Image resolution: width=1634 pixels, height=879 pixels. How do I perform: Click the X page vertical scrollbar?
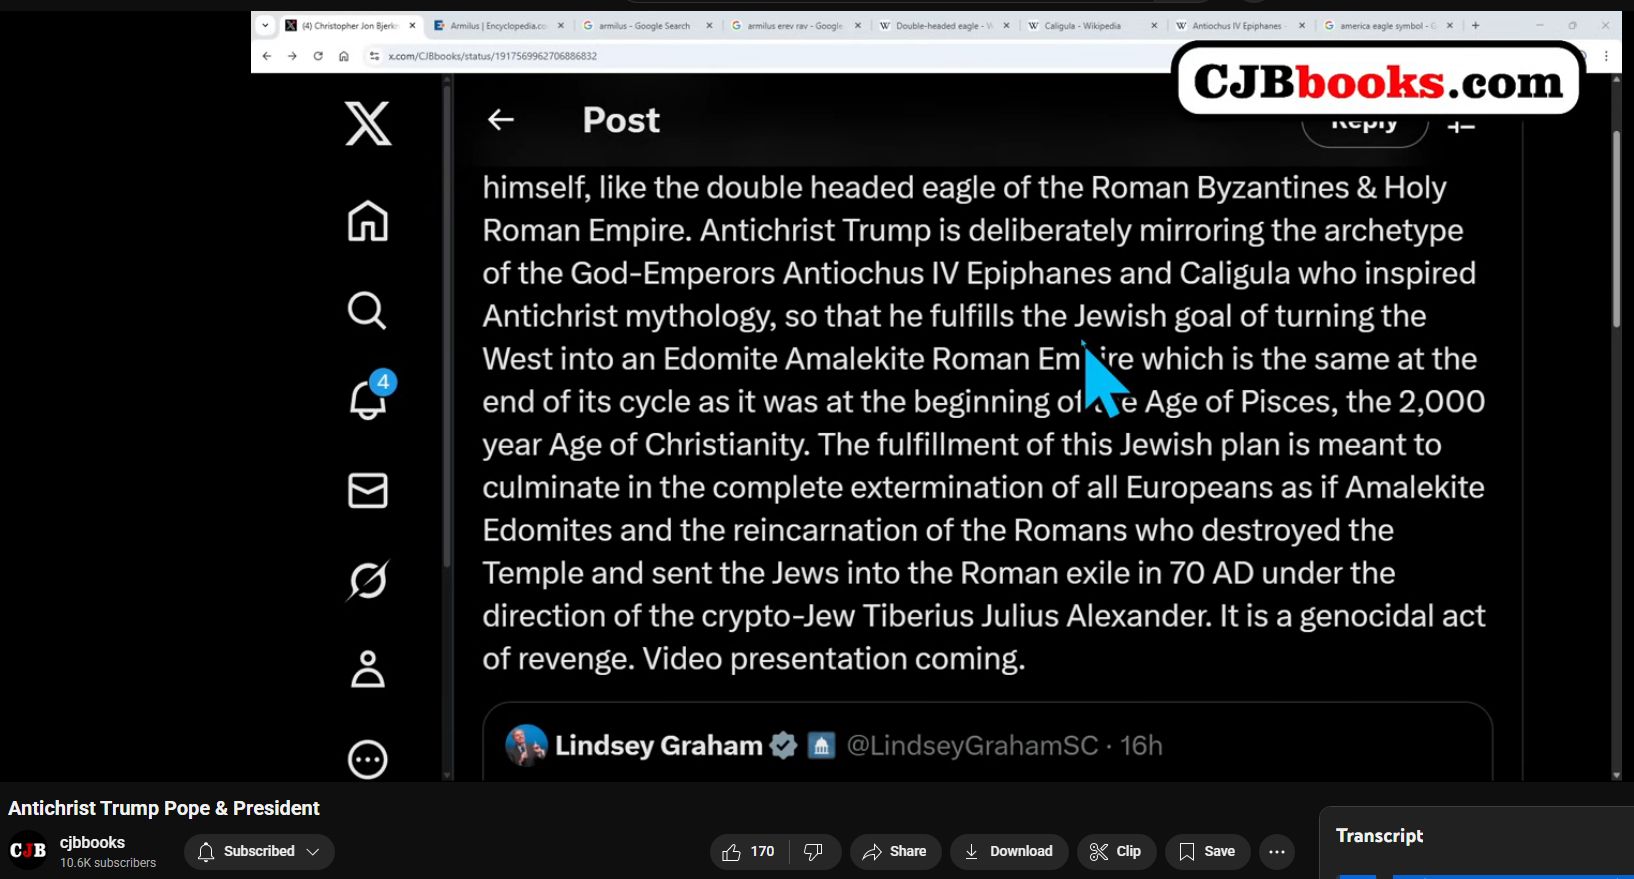(1616, 228)
